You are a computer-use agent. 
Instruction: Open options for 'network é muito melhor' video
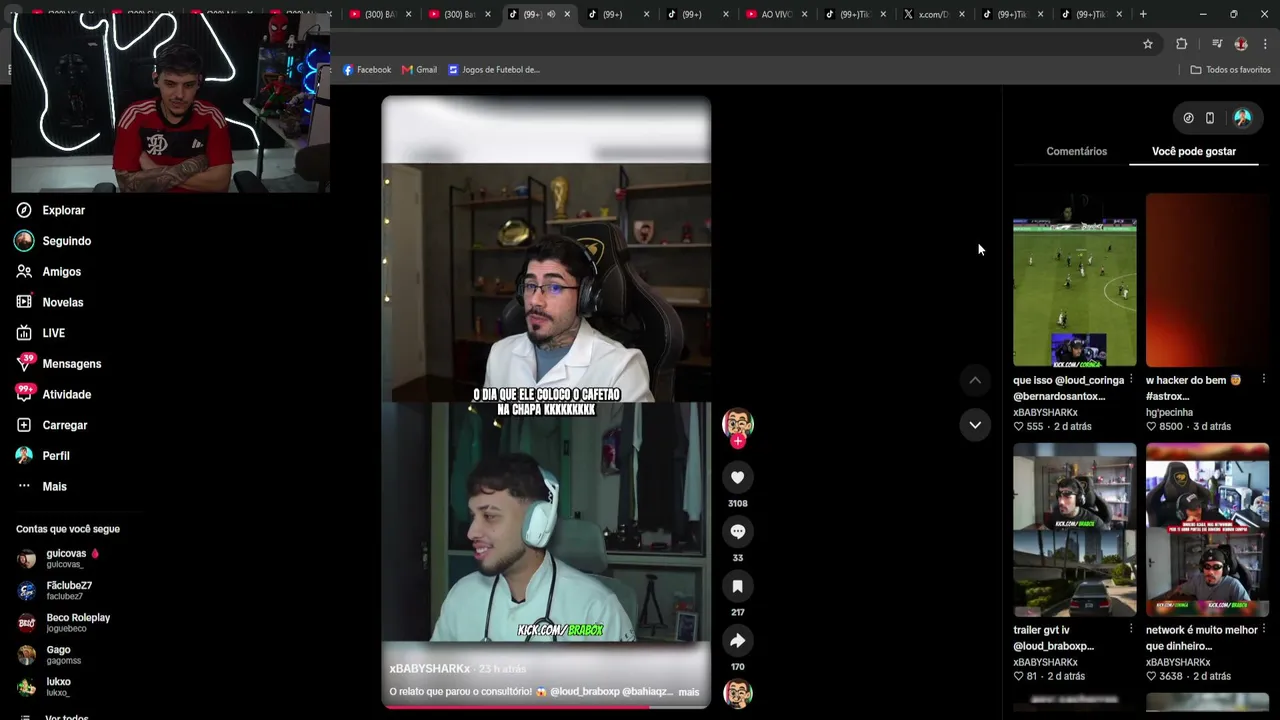(1264, 630)
